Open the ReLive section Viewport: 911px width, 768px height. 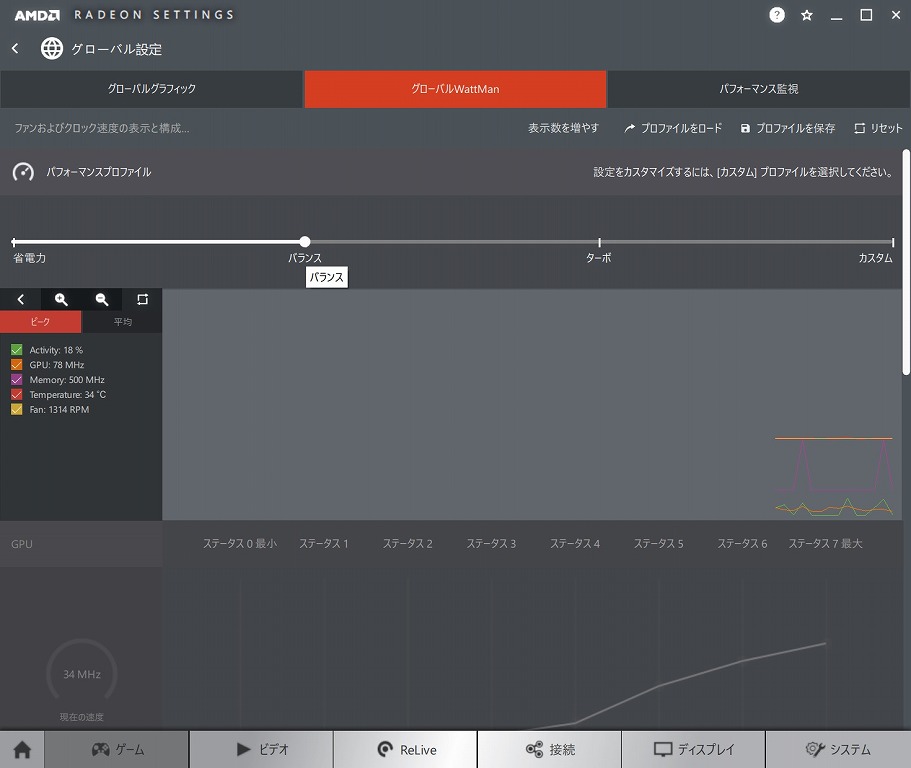[x=406, y=749]
